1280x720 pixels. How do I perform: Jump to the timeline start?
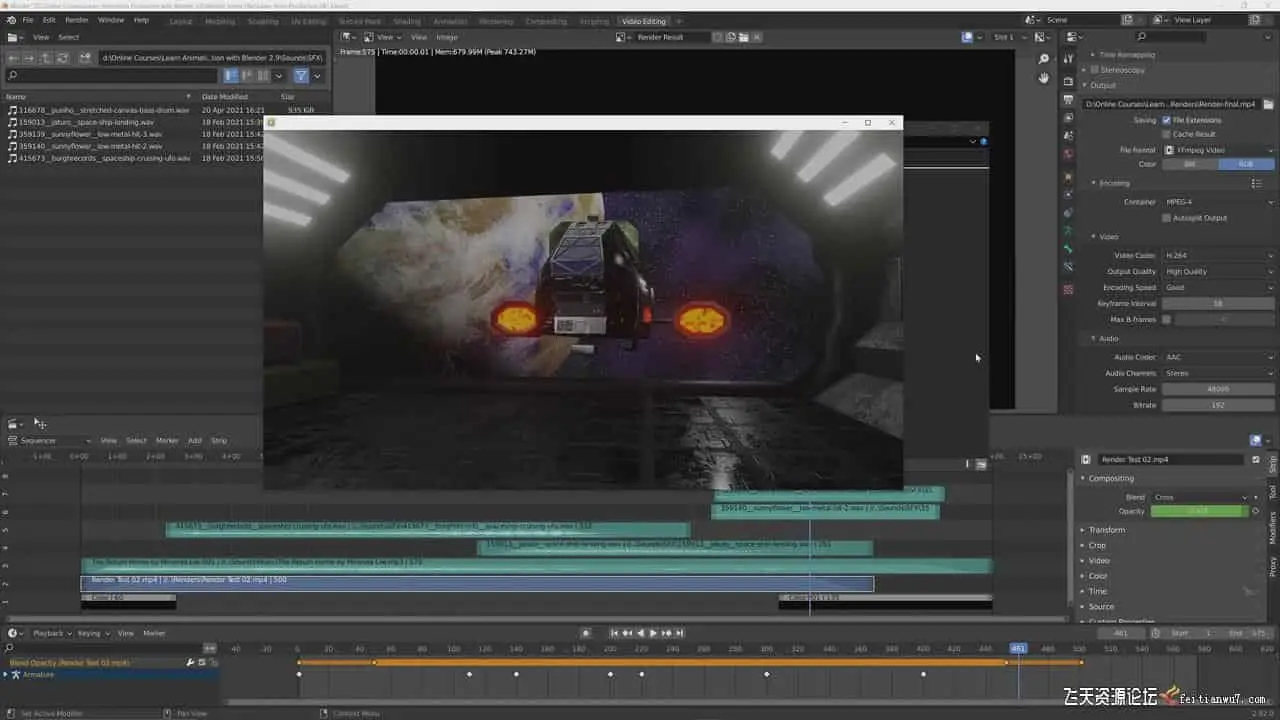point(614,633)
